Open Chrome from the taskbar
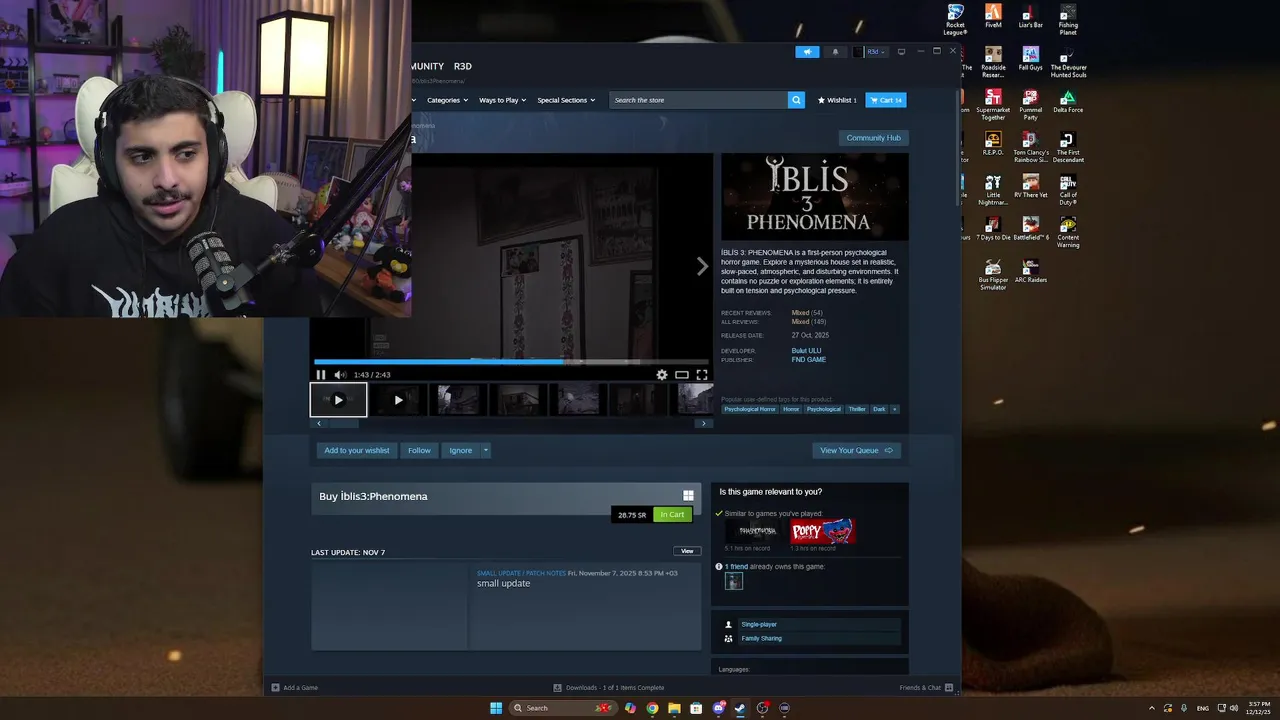 652,708
